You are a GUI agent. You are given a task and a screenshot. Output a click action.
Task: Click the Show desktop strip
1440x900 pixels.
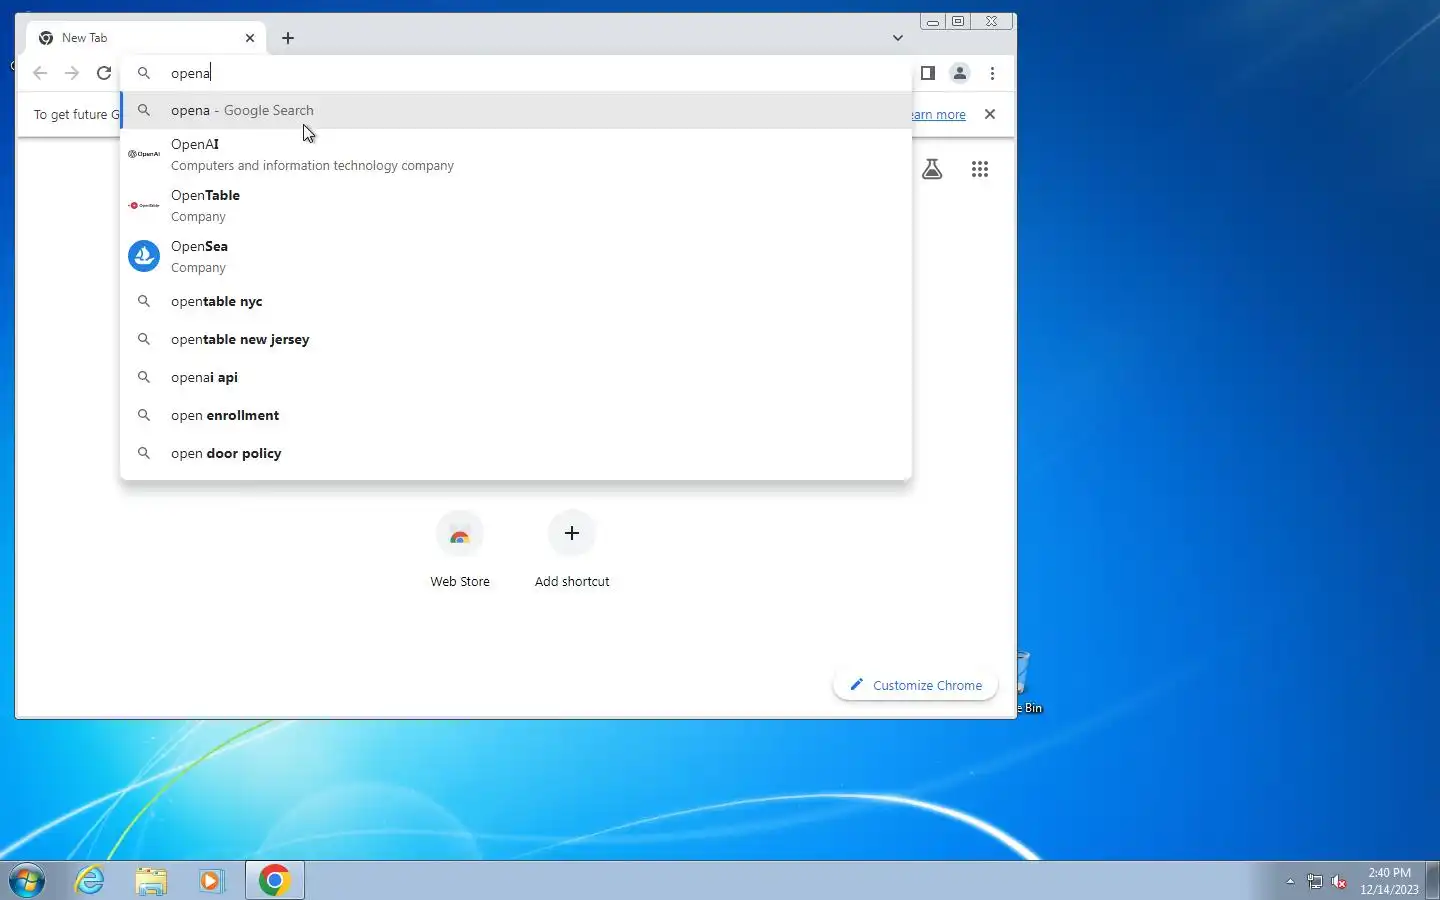1432,881
